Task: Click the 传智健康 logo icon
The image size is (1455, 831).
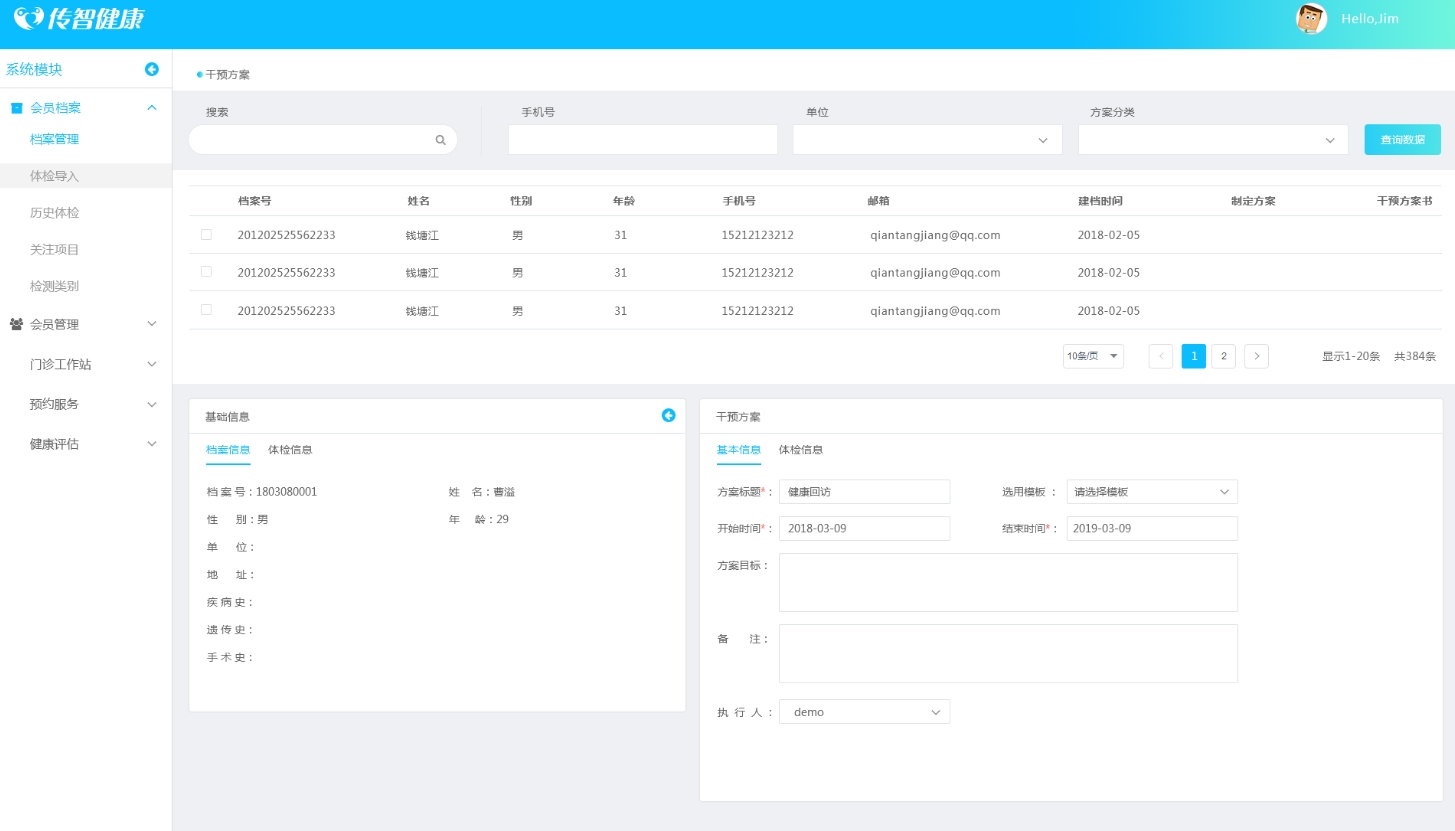Action: [x=29, y=17]
